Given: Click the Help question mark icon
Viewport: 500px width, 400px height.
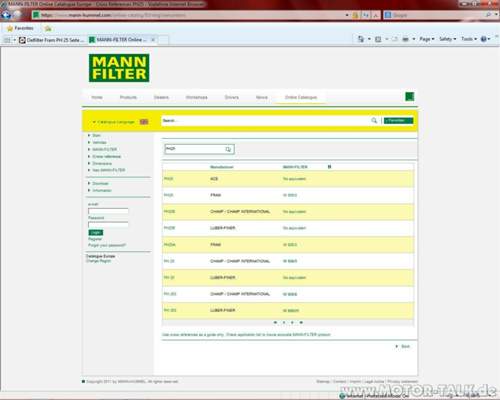Looking at the screenshot, I should click(x=483, y=39).
